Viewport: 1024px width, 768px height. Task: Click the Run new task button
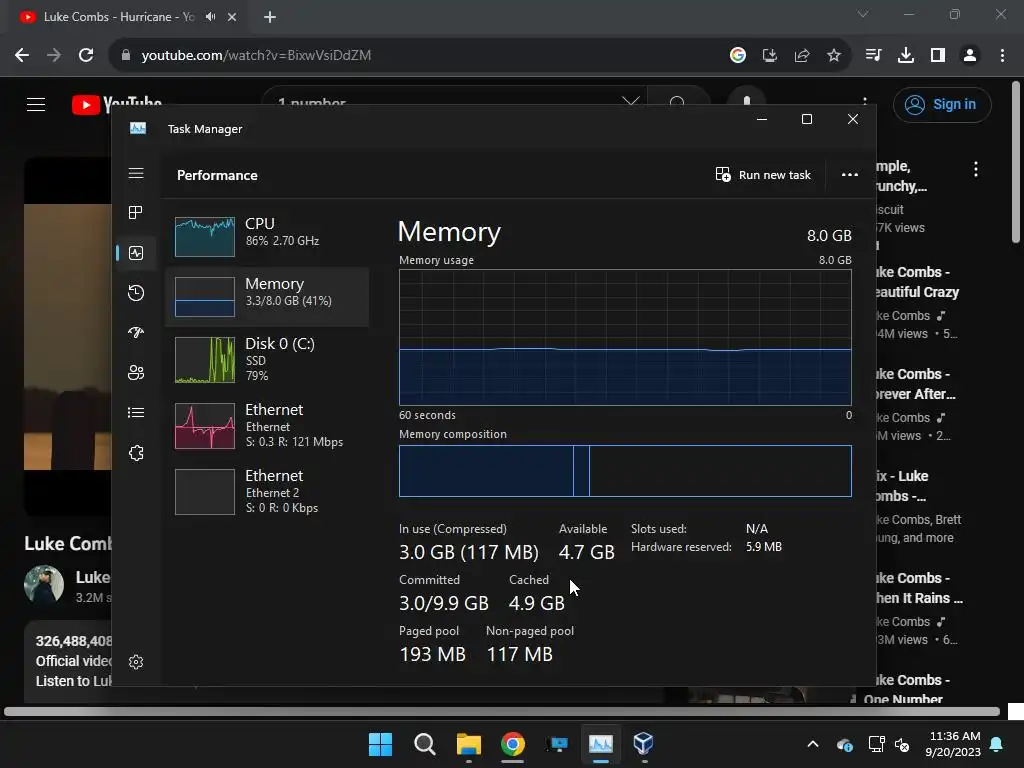(763, 175)
